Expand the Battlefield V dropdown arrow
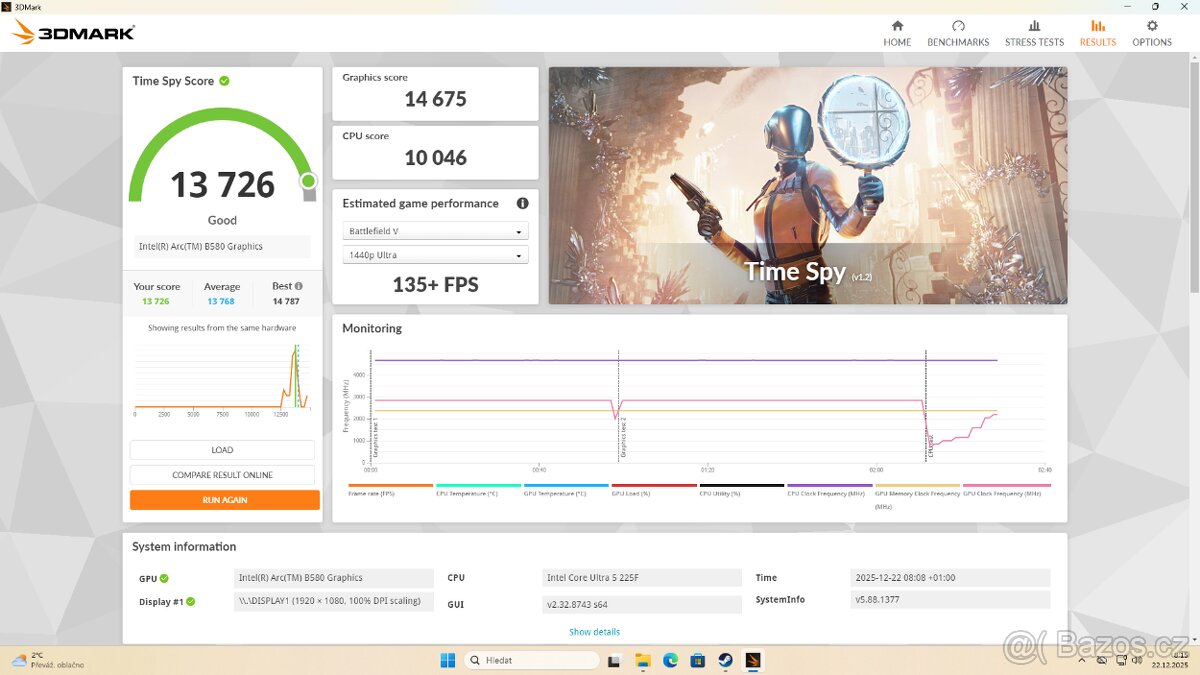Screen dimensions: 1200x675 [x=519, y=230]
